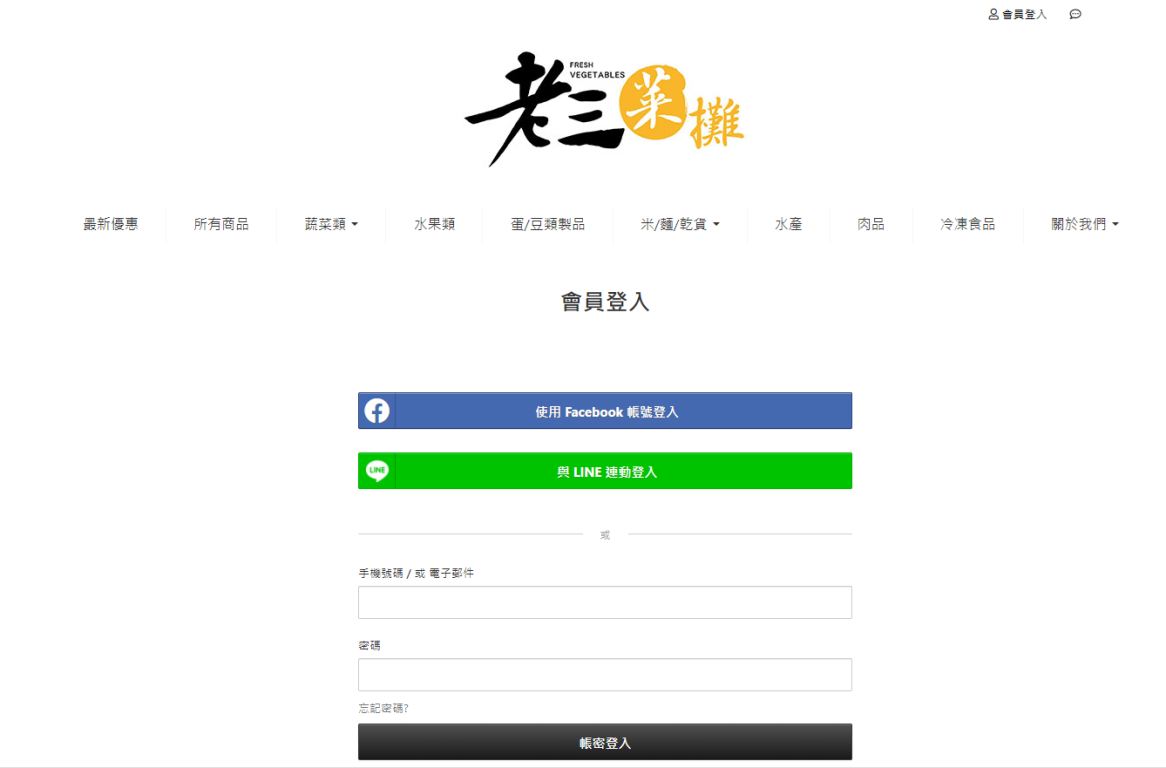Open the 水果類 category

(x=434, y=224)
